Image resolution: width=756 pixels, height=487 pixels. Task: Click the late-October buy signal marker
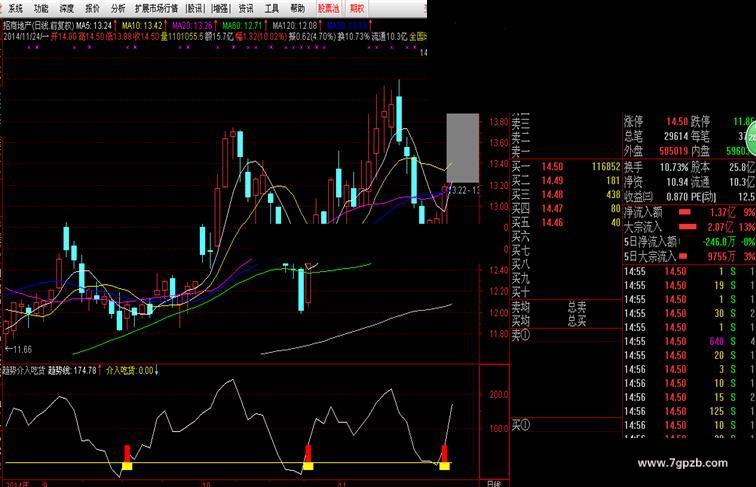[308, 457]
